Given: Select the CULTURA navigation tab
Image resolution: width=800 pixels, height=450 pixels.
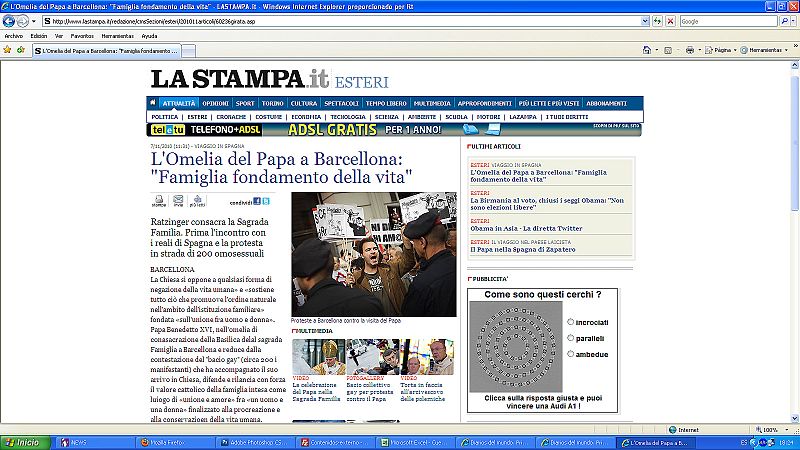Looking at the screenshot, I should (304, 103).
